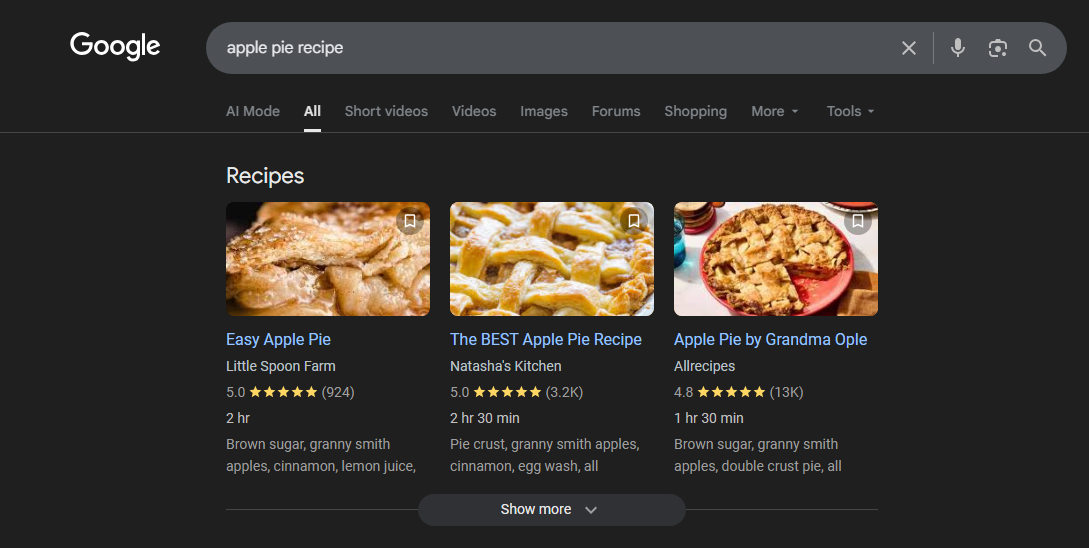The image size is (1089, 548).
Task: Expand recipes with Show more
Action: (x=551, y=510)
